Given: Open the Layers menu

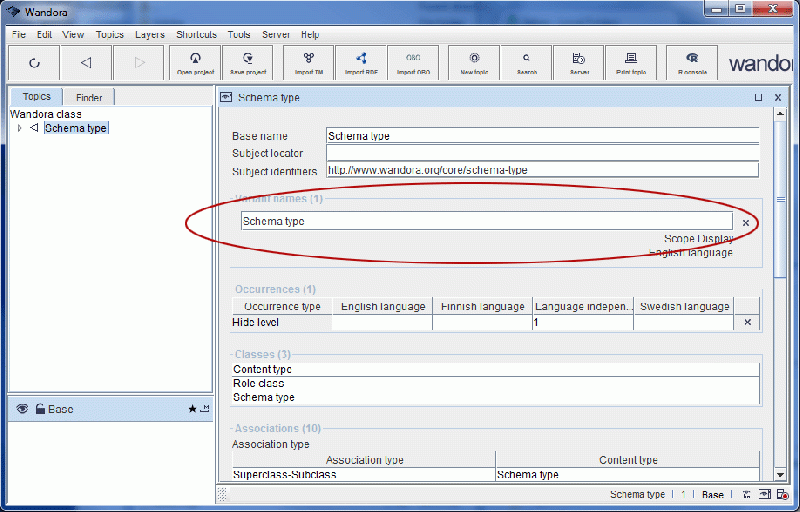Looking at the screenshot, I should click(150, 34).
